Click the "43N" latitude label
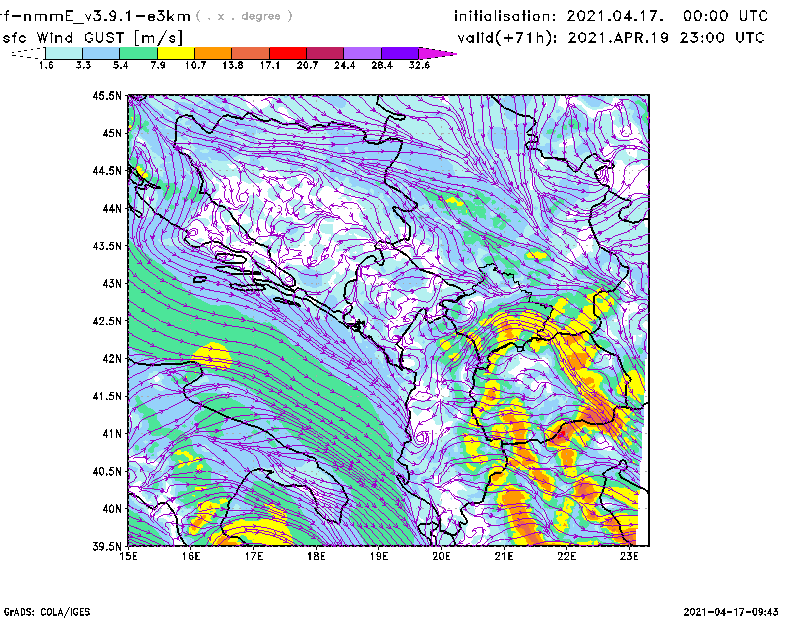 click(x=112, y=283)
